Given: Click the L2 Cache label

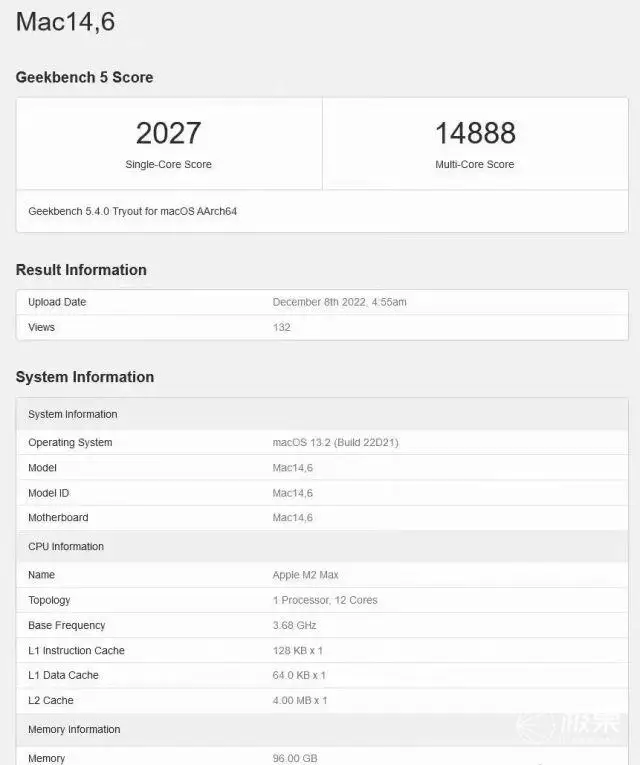Looking at the screenshot, I should click(51, 701).
